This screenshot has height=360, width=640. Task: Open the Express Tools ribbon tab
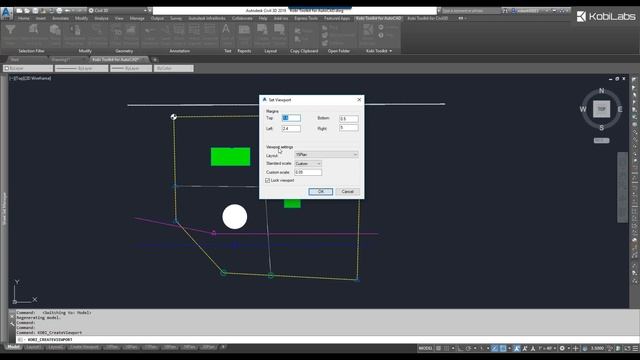306,18
